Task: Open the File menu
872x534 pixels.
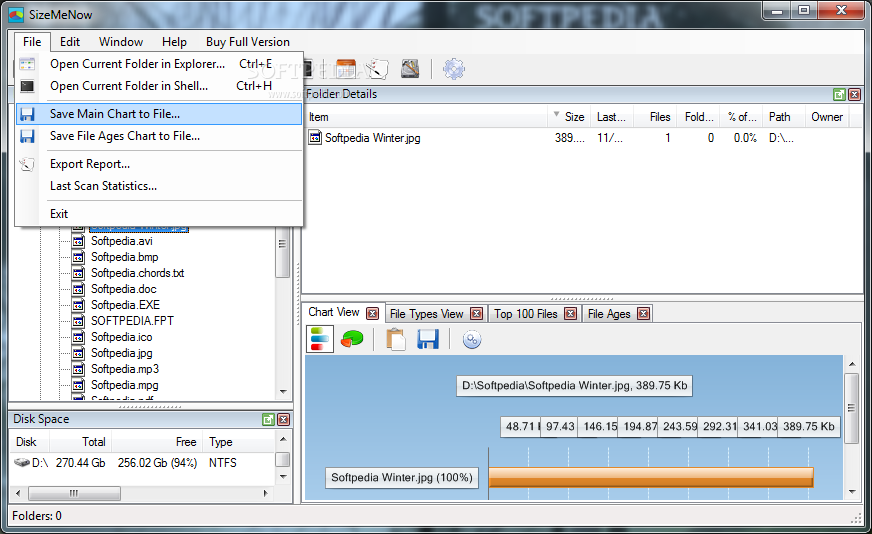Action: click(x=32, y=42)
